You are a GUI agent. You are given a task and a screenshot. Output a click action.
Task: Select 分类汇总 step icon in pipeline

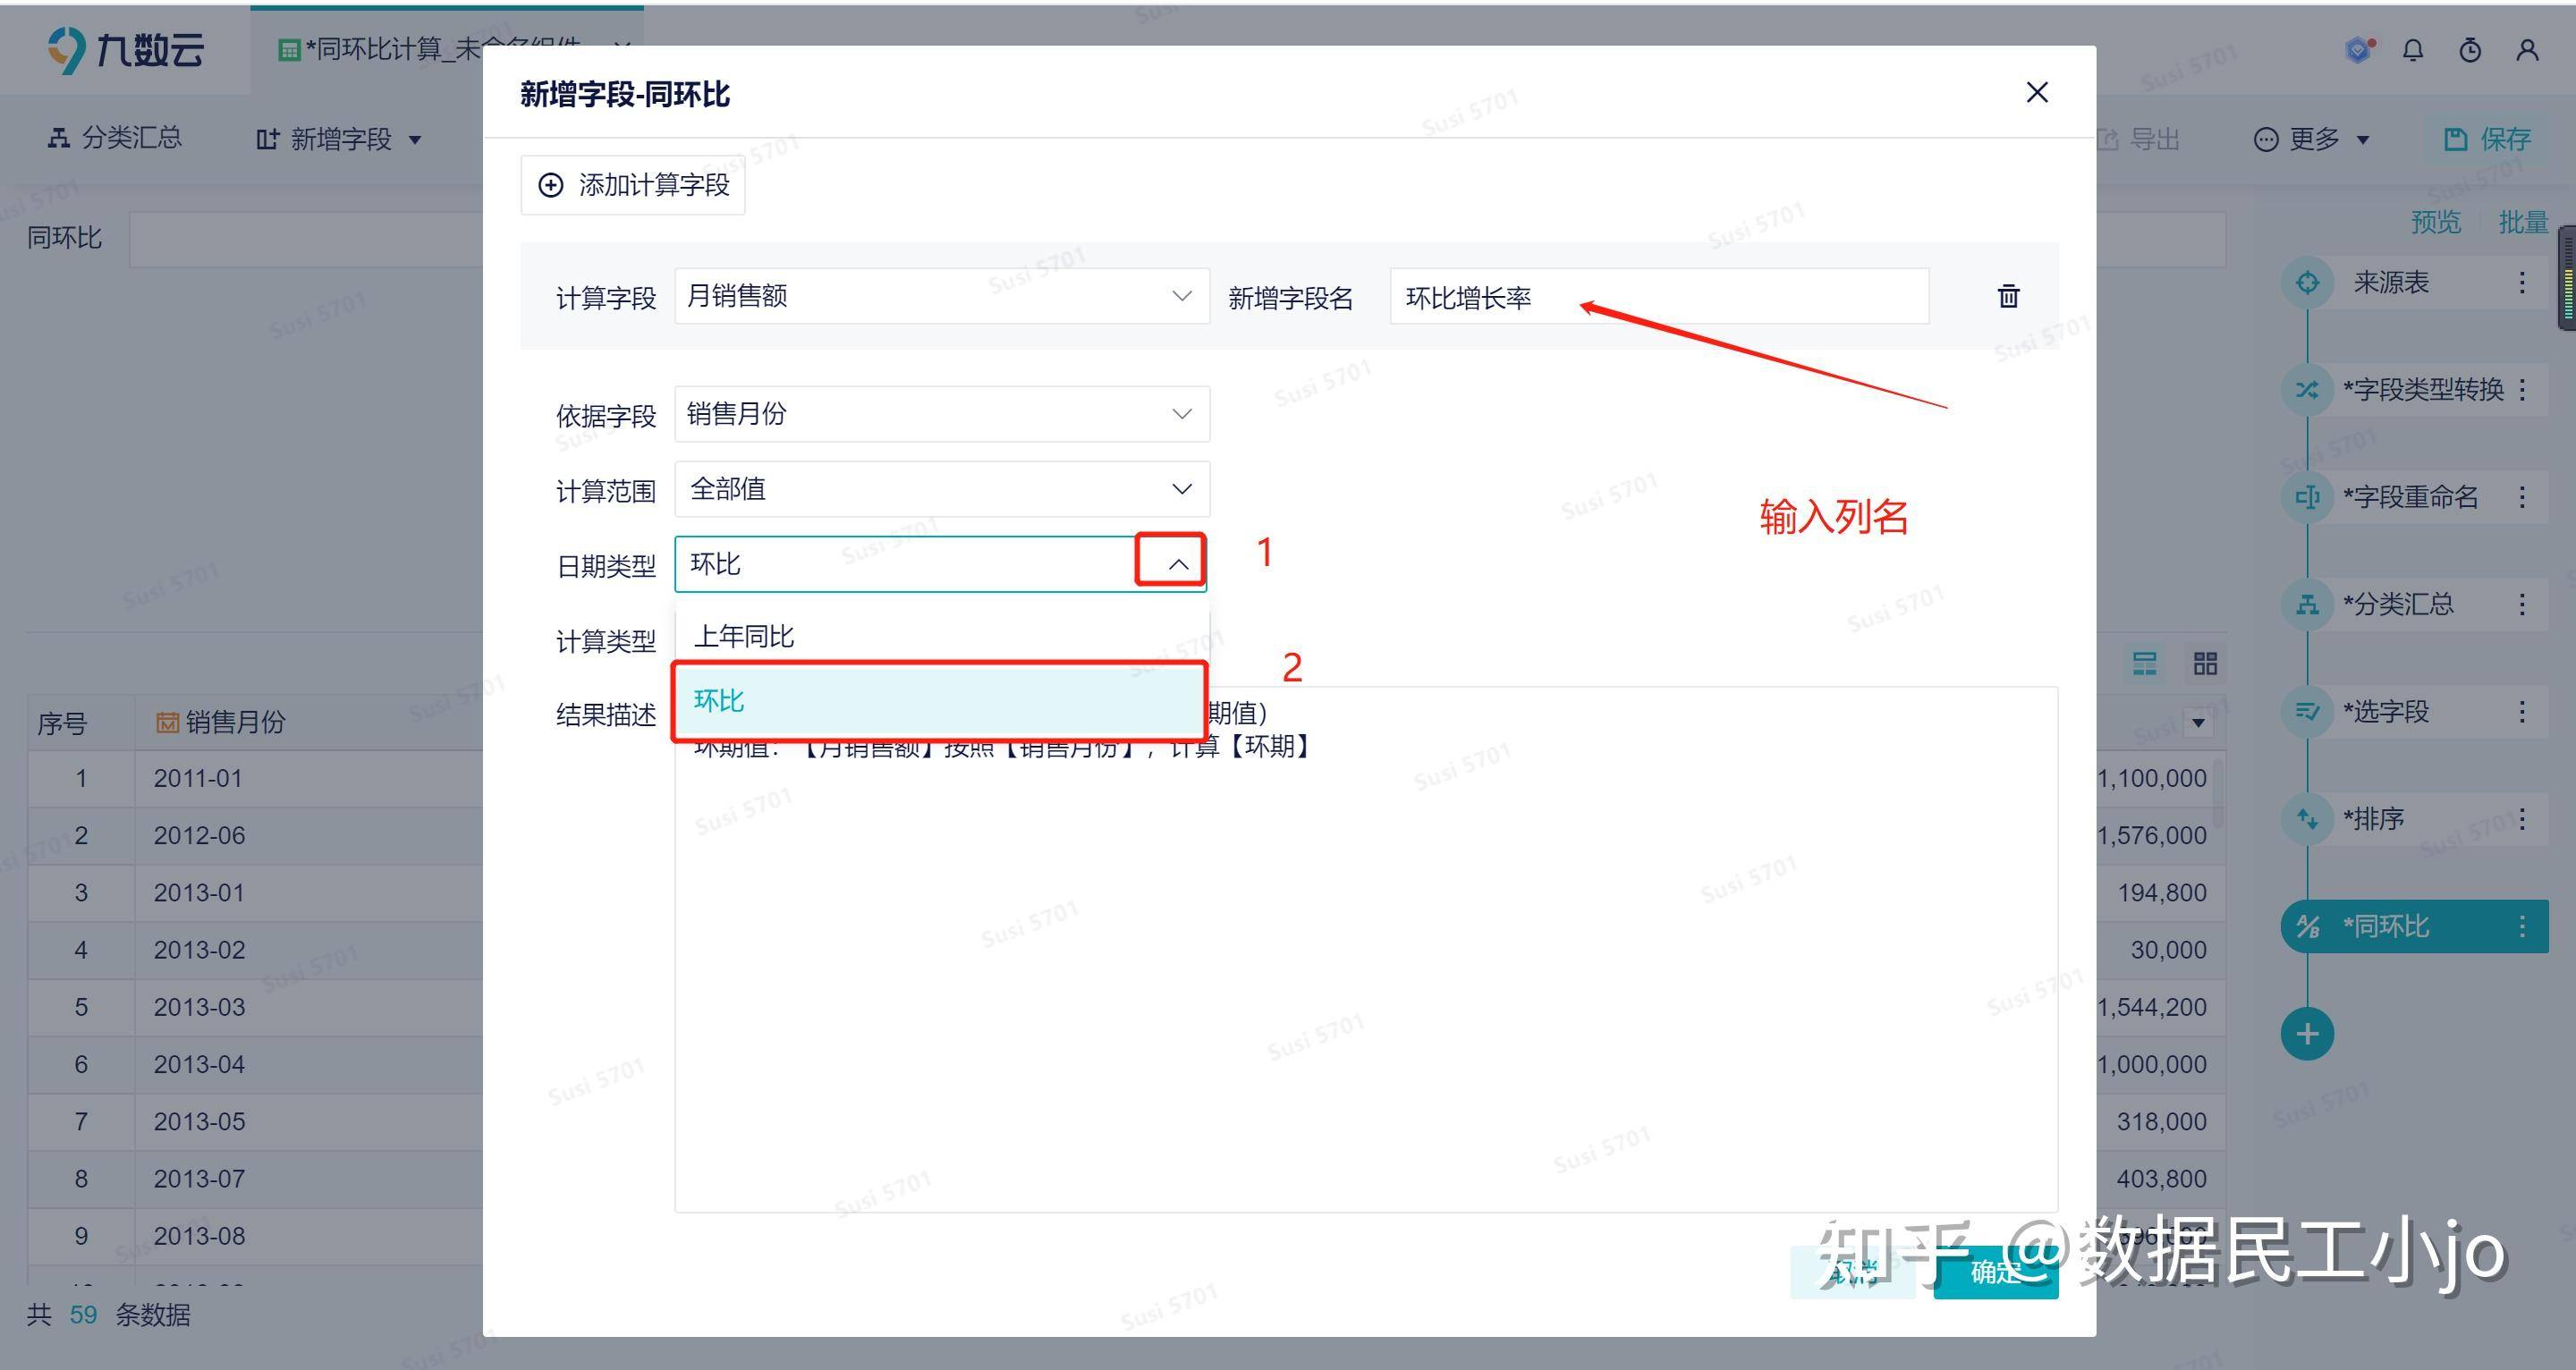tap(2307, 604)
